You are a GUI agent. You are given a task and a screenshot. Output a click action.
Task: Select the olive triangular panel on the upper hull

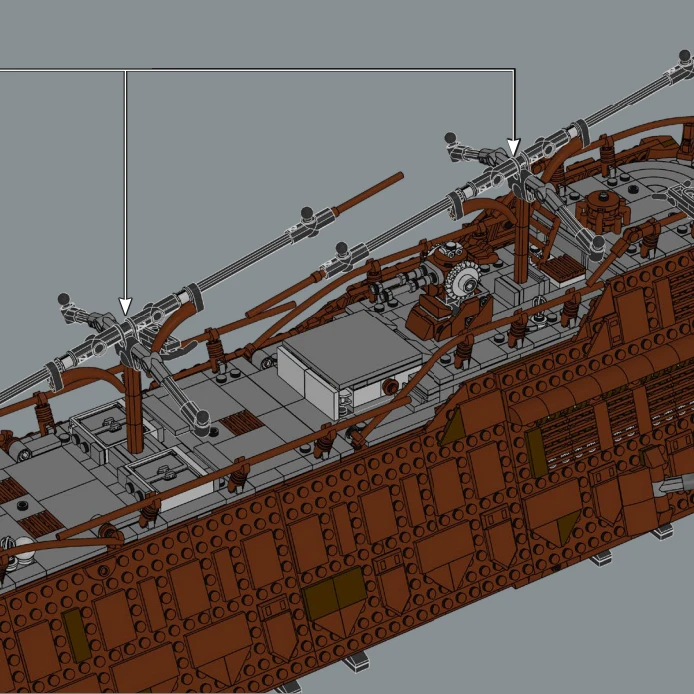pos(452,427)
